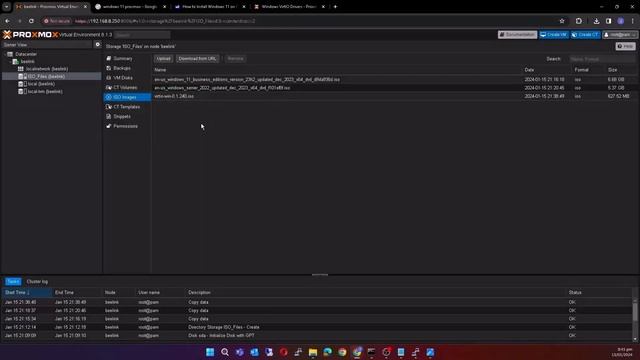Select local-lvm (beelink) storage in tree

tap(44, 91)
